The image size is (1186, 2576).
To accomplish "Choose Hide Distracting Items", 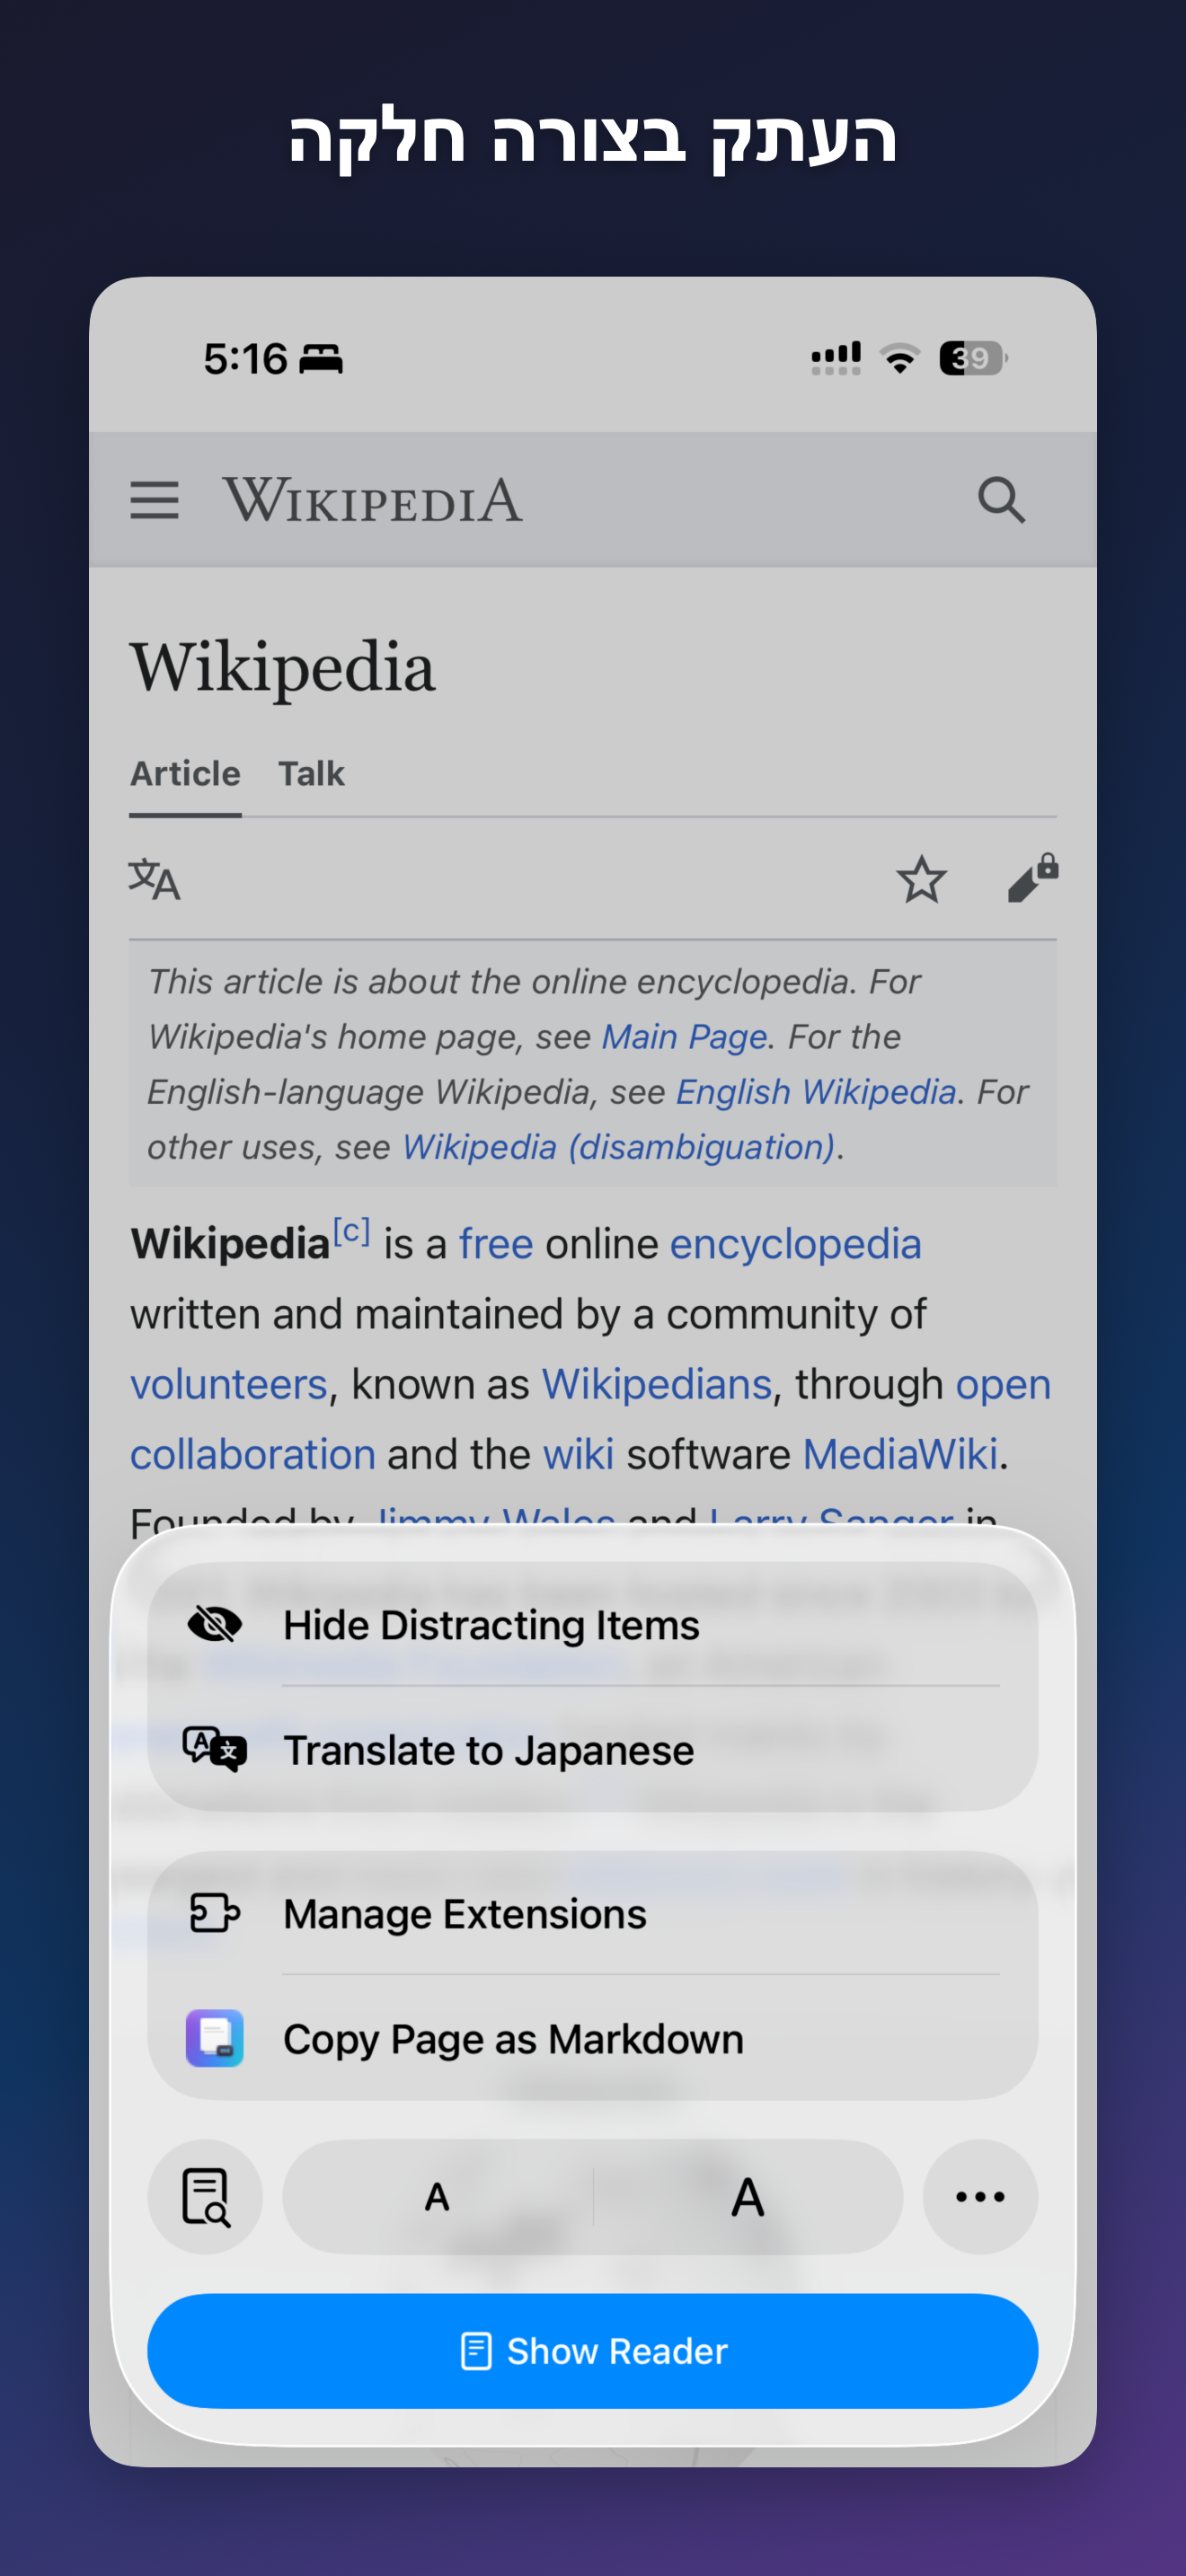I will click(x=593, y=1624).
